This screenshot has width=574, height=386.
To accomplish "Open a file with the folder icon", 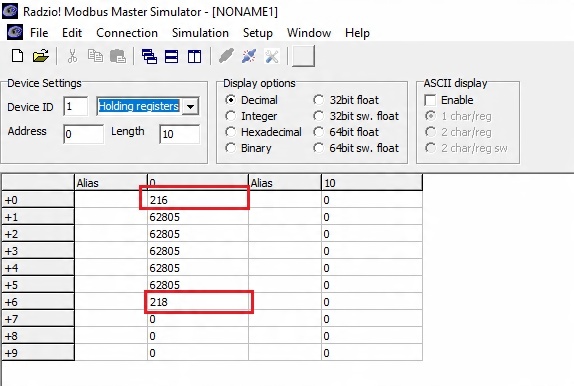I will coord(41,56).
